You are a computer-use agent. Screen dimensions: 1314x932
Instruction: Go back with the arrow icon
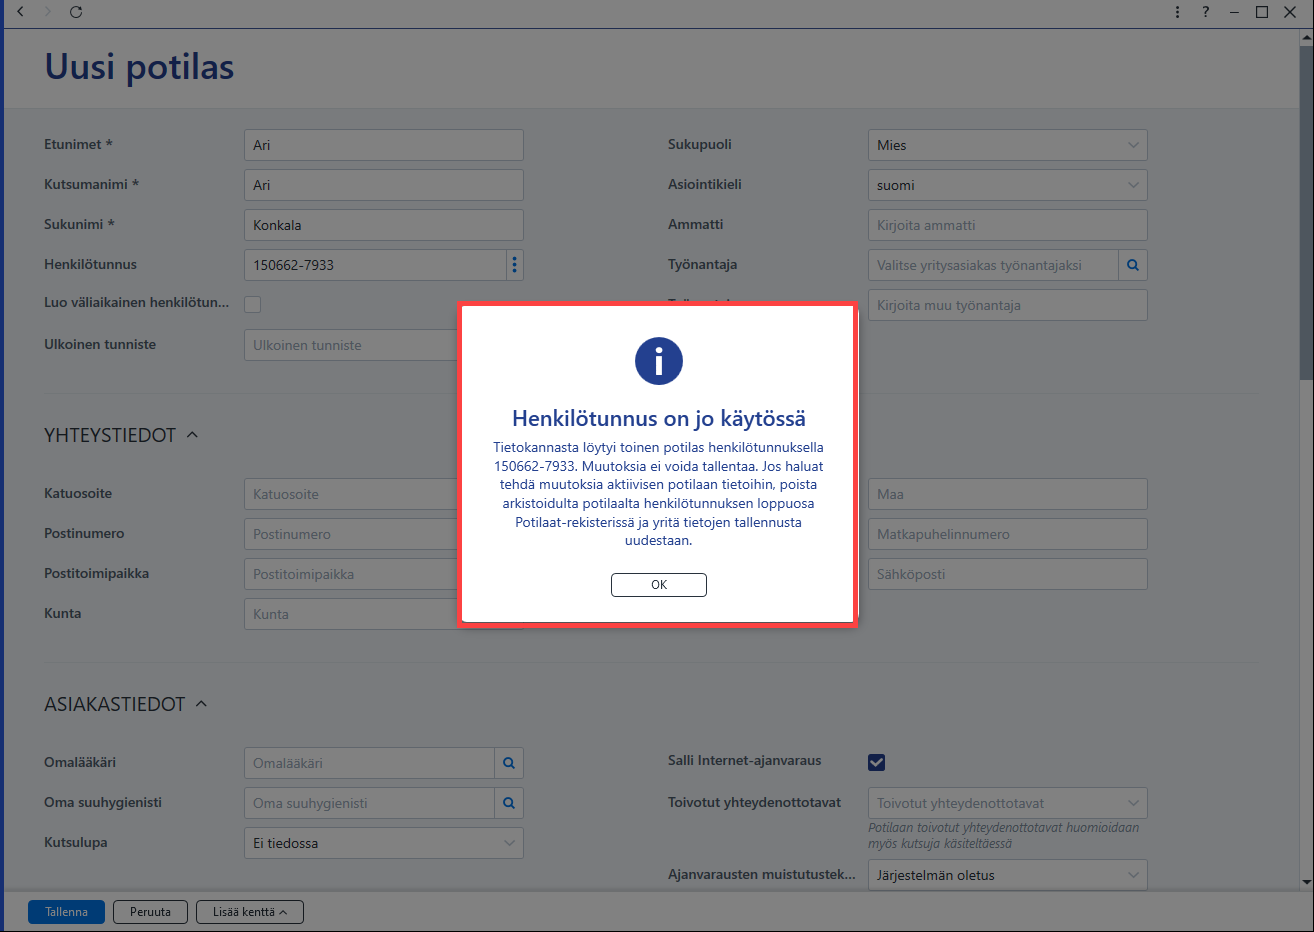[x=21, y=12]
